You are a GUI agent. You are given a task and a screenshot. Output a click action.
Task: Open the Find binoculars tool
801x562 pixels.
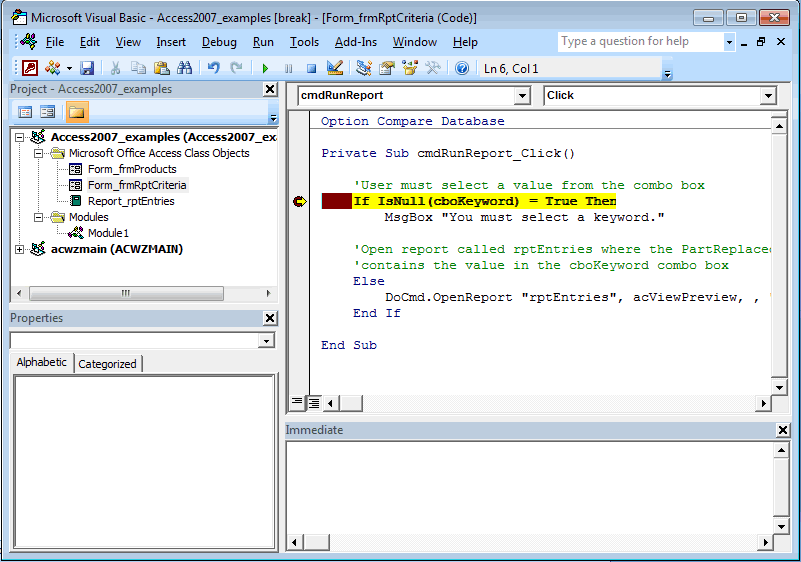point(184,68)
